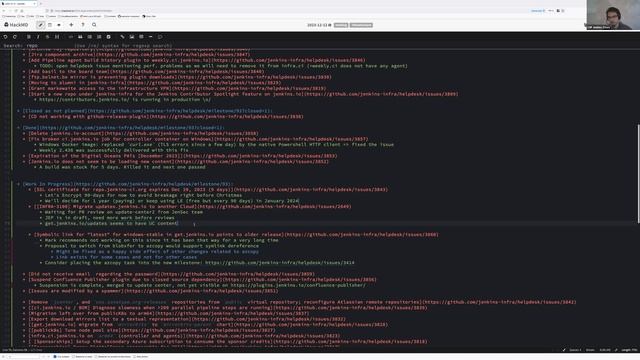
Task: Click the 'Add basil to the board team' line
Action: pos(146,71)
